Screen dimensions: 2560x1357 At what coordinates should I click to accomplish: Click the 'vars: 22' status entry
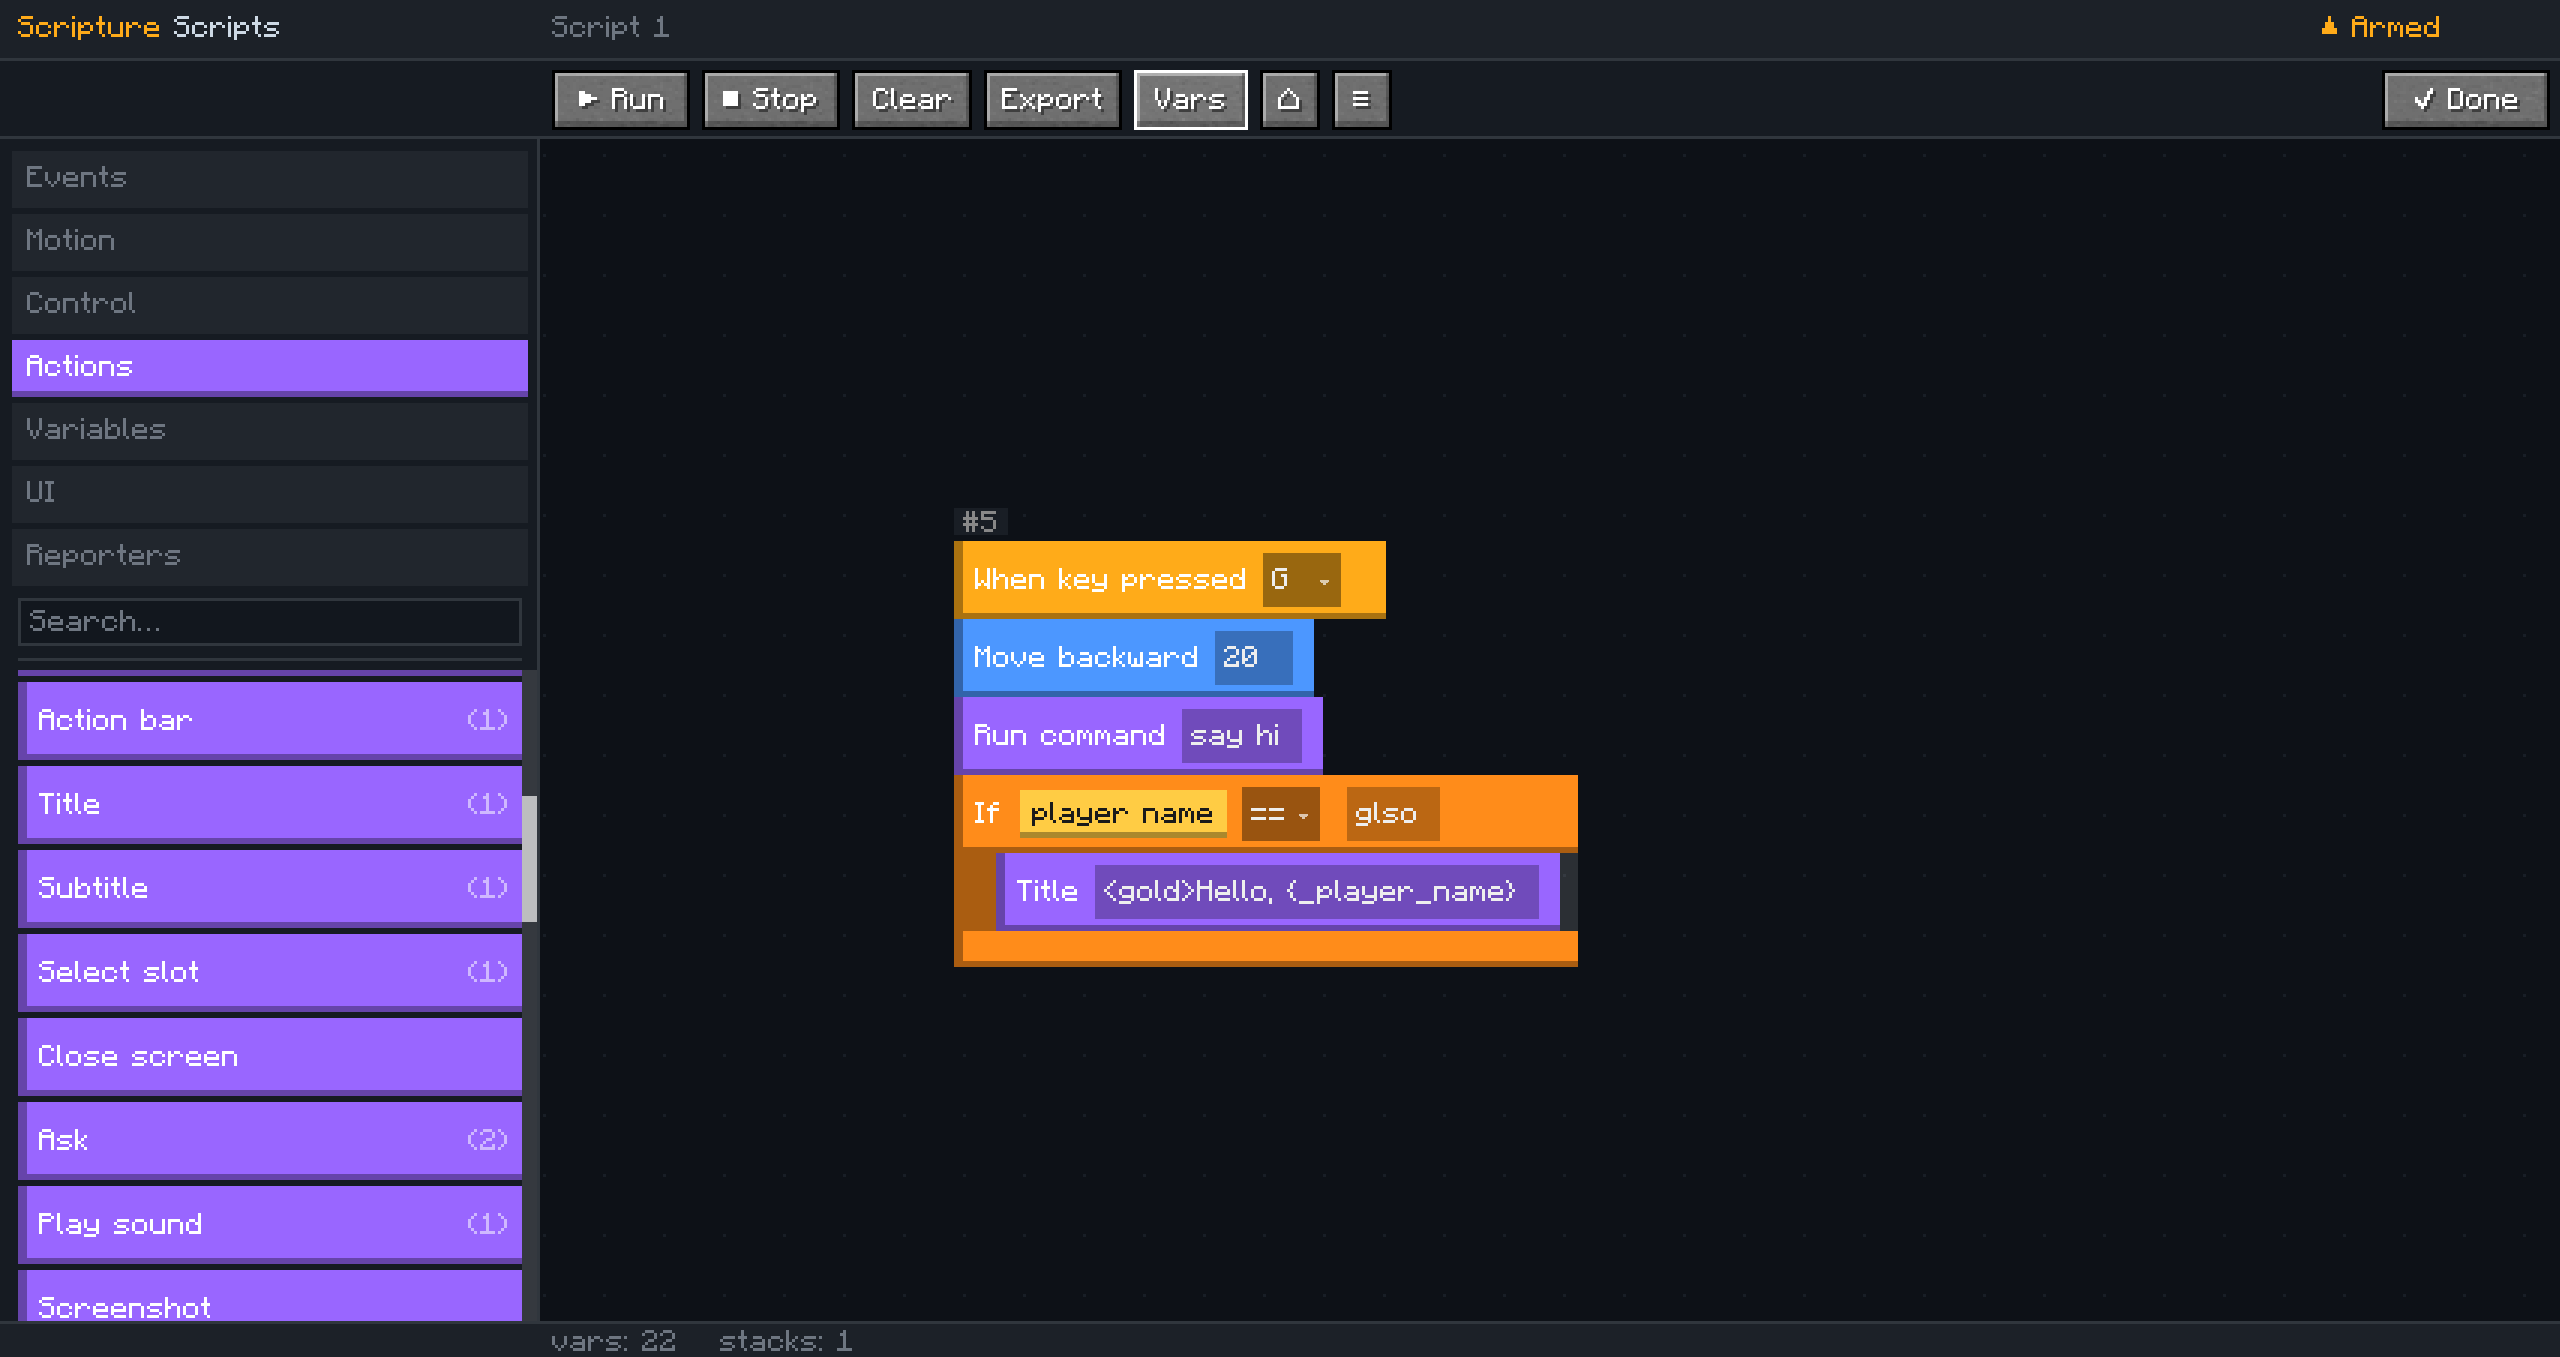click(x=613, y=1341)
